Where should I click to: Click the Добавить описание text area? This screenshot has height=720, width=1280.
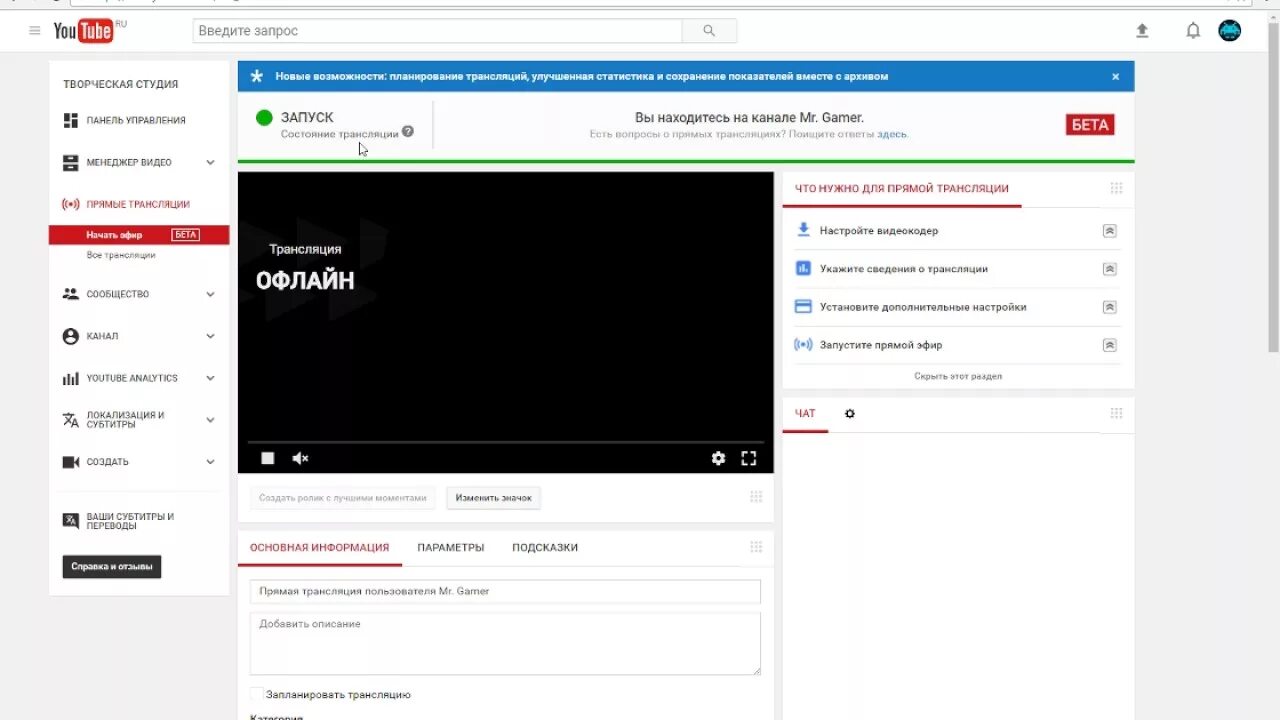tap(505, 644)
